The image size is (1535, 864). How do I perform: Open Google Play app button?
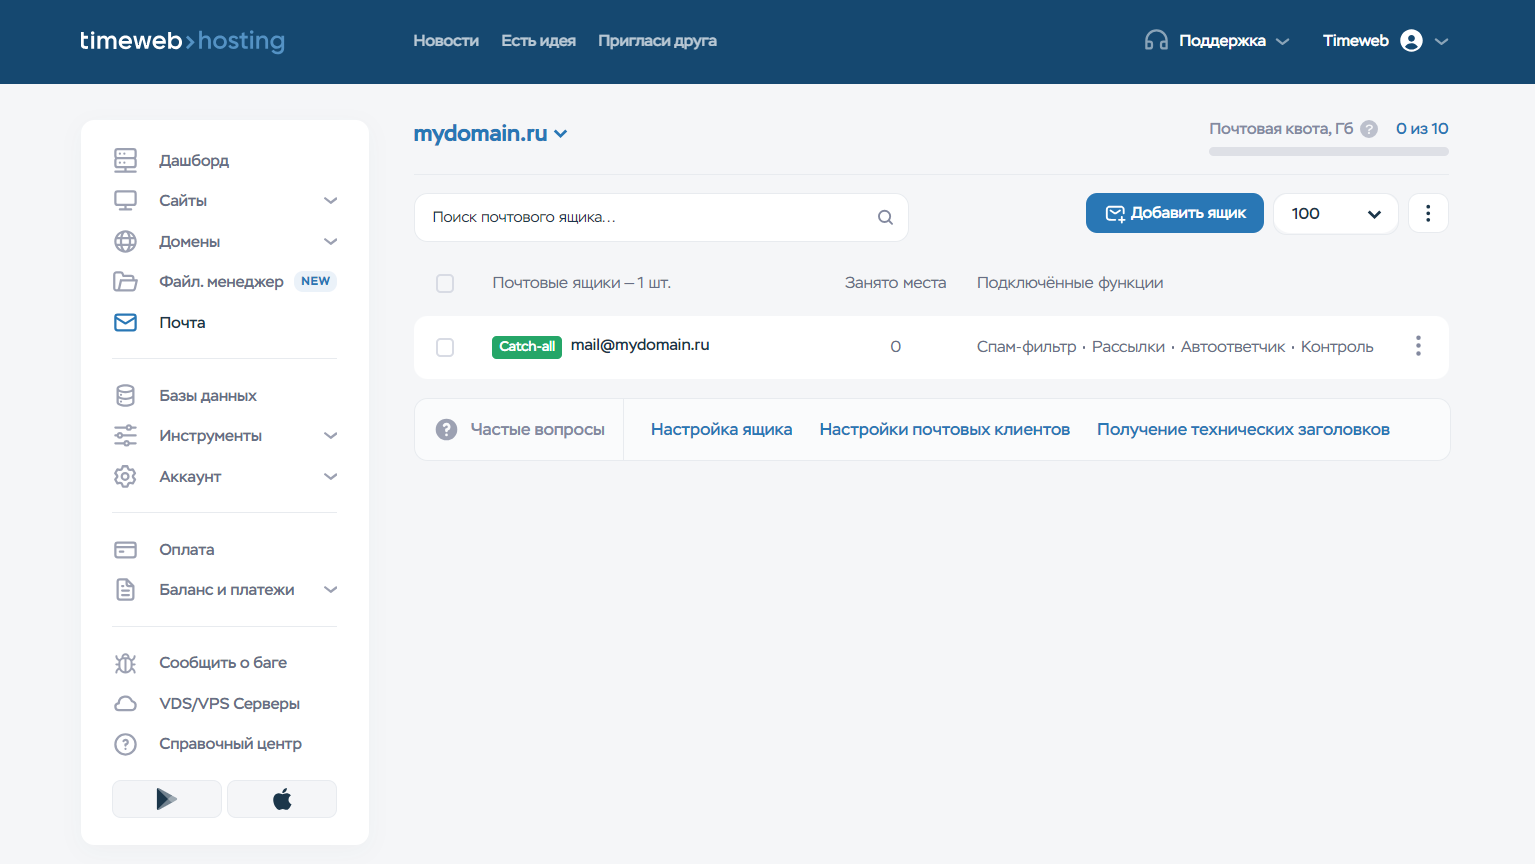point(167,799)
